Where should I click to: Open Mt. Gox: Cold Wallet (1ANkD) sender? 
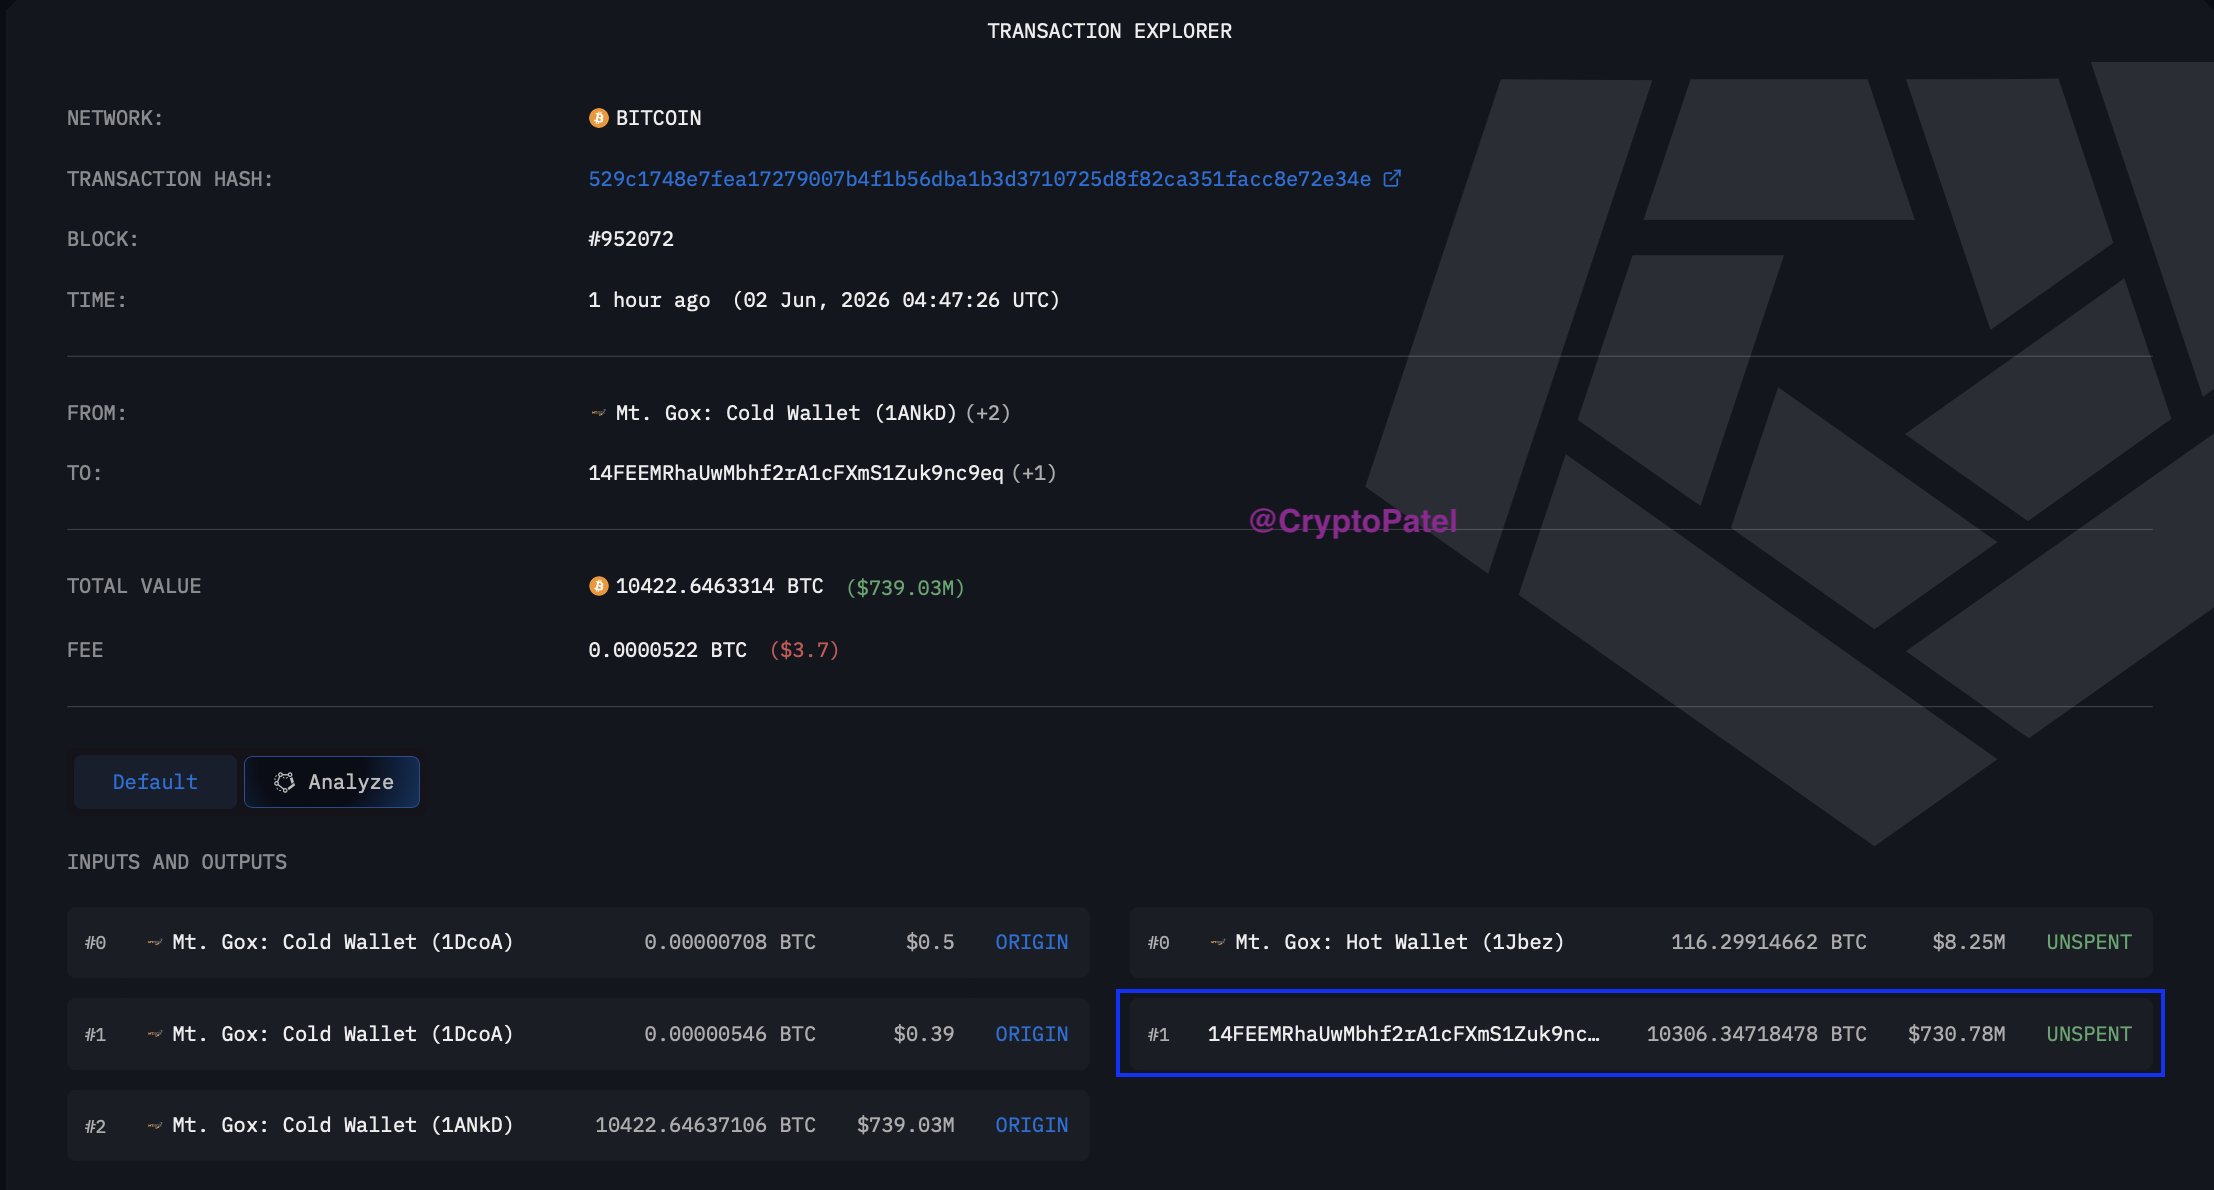786,413
